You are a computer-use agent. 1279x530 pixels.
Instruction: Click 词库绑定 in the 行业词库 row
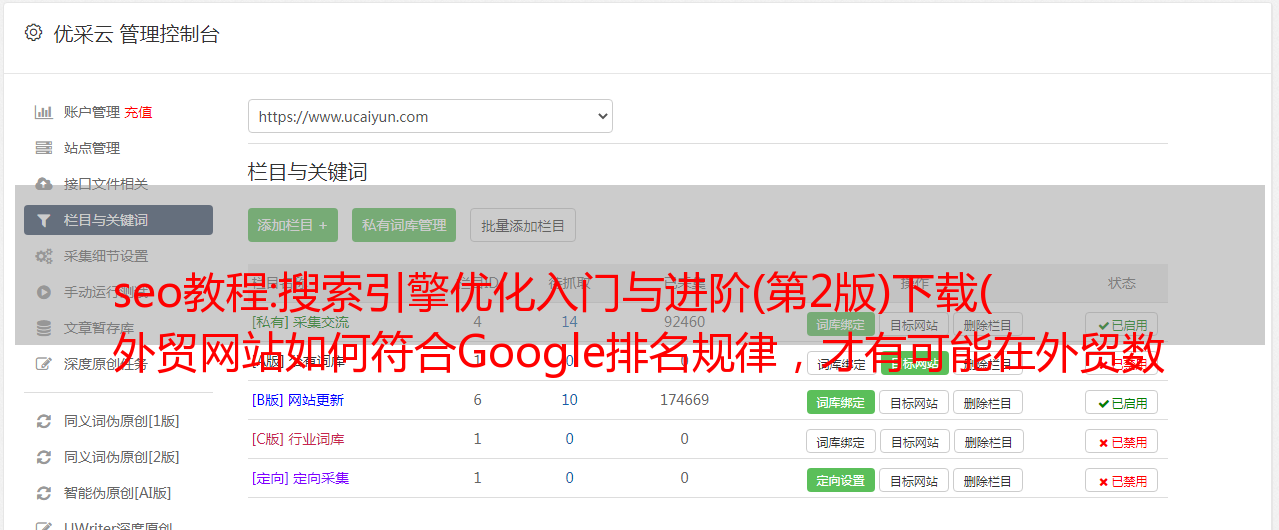tap(841, 441)
